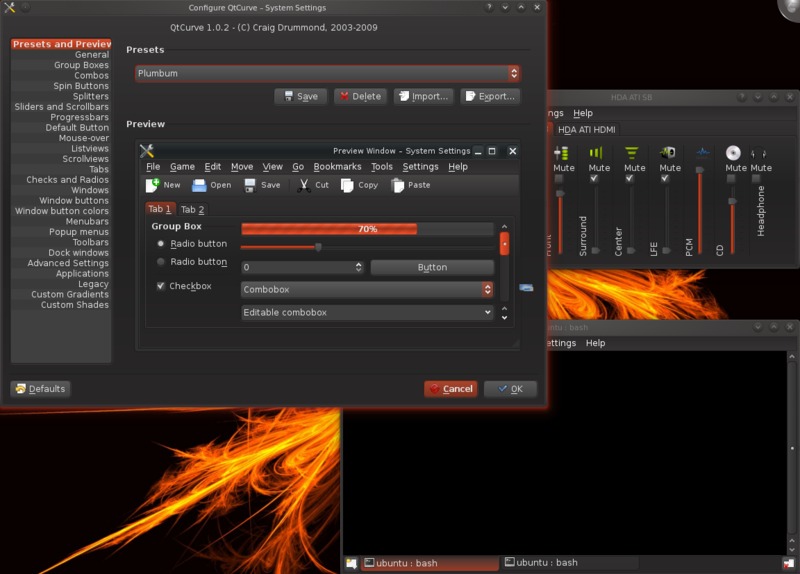This screenshot has height=574, width=800.
Task: Select Window buttons in settings list
Action: tap(74, 201)
